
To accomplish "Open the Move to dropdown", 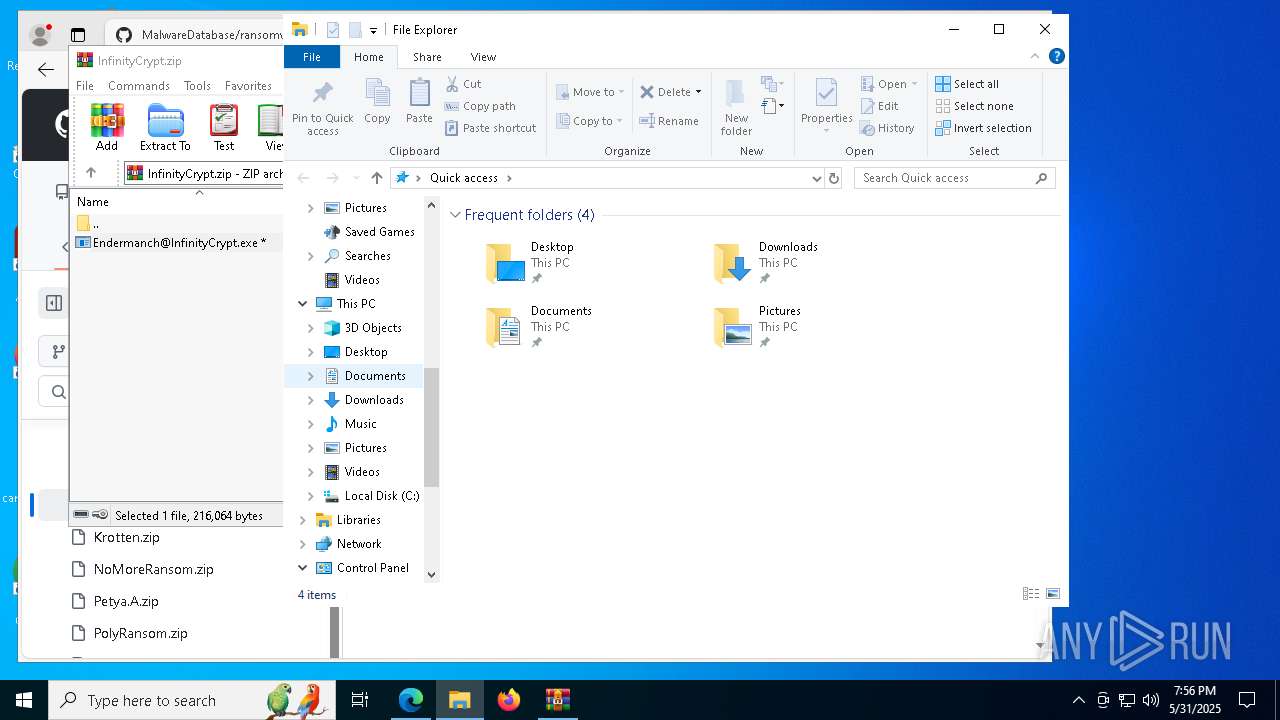I will [x=590, y=92].
